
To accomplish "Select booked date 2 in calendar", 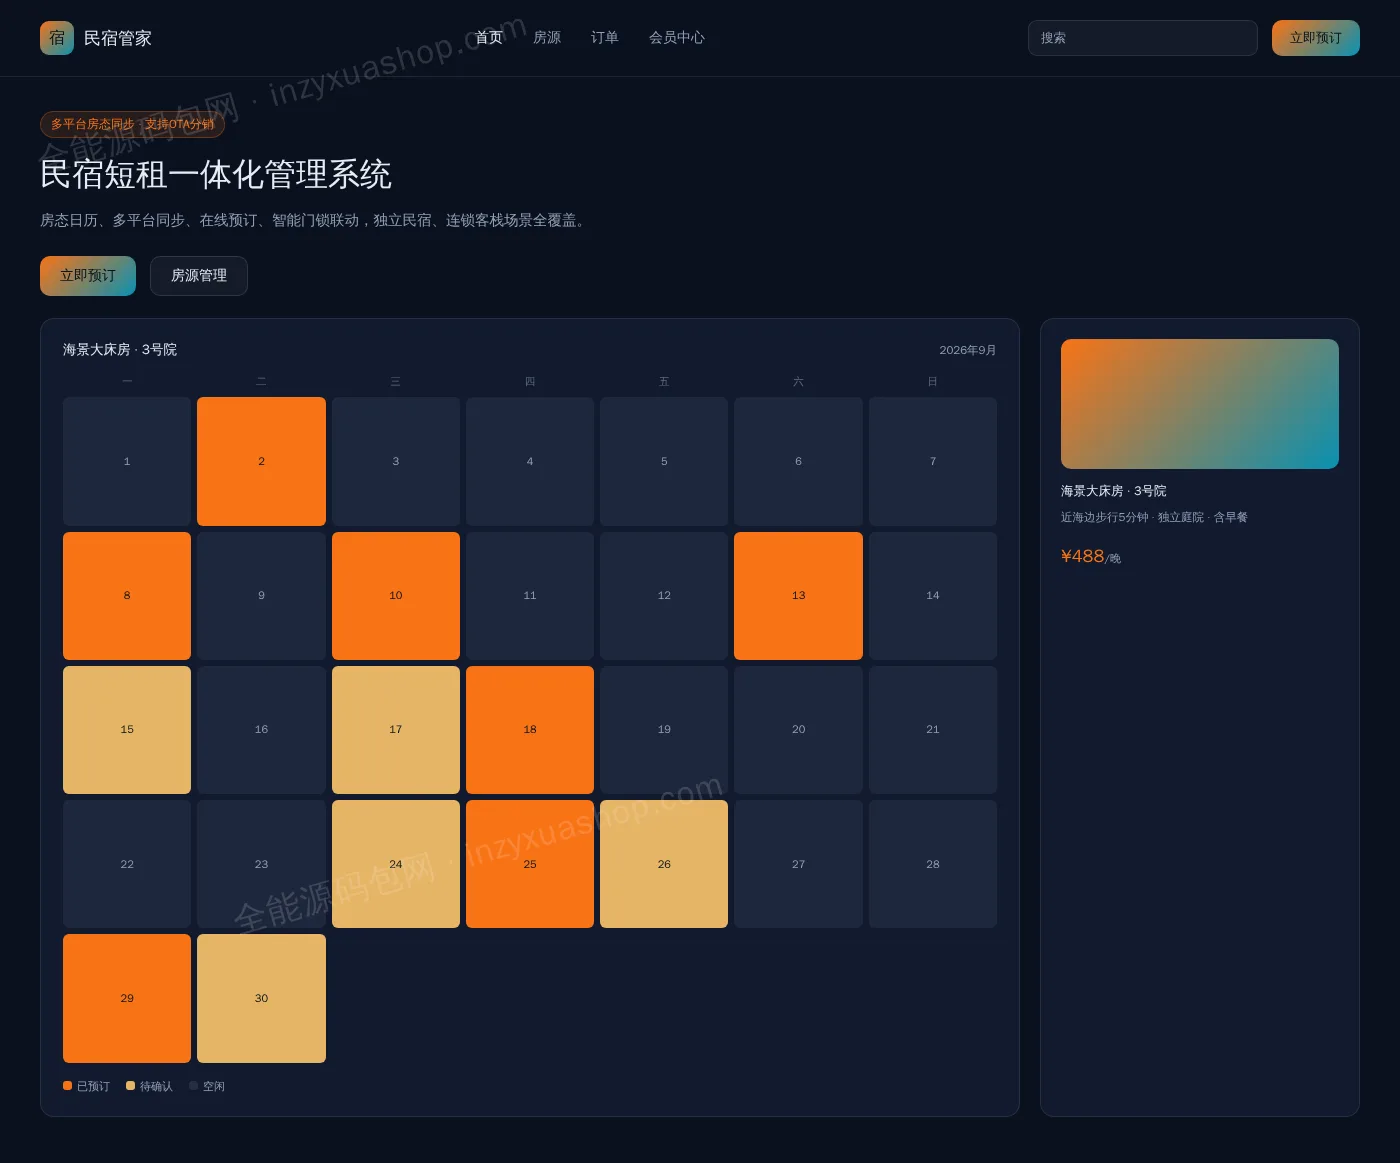I will pyautogui.click(x=261, y=461).
